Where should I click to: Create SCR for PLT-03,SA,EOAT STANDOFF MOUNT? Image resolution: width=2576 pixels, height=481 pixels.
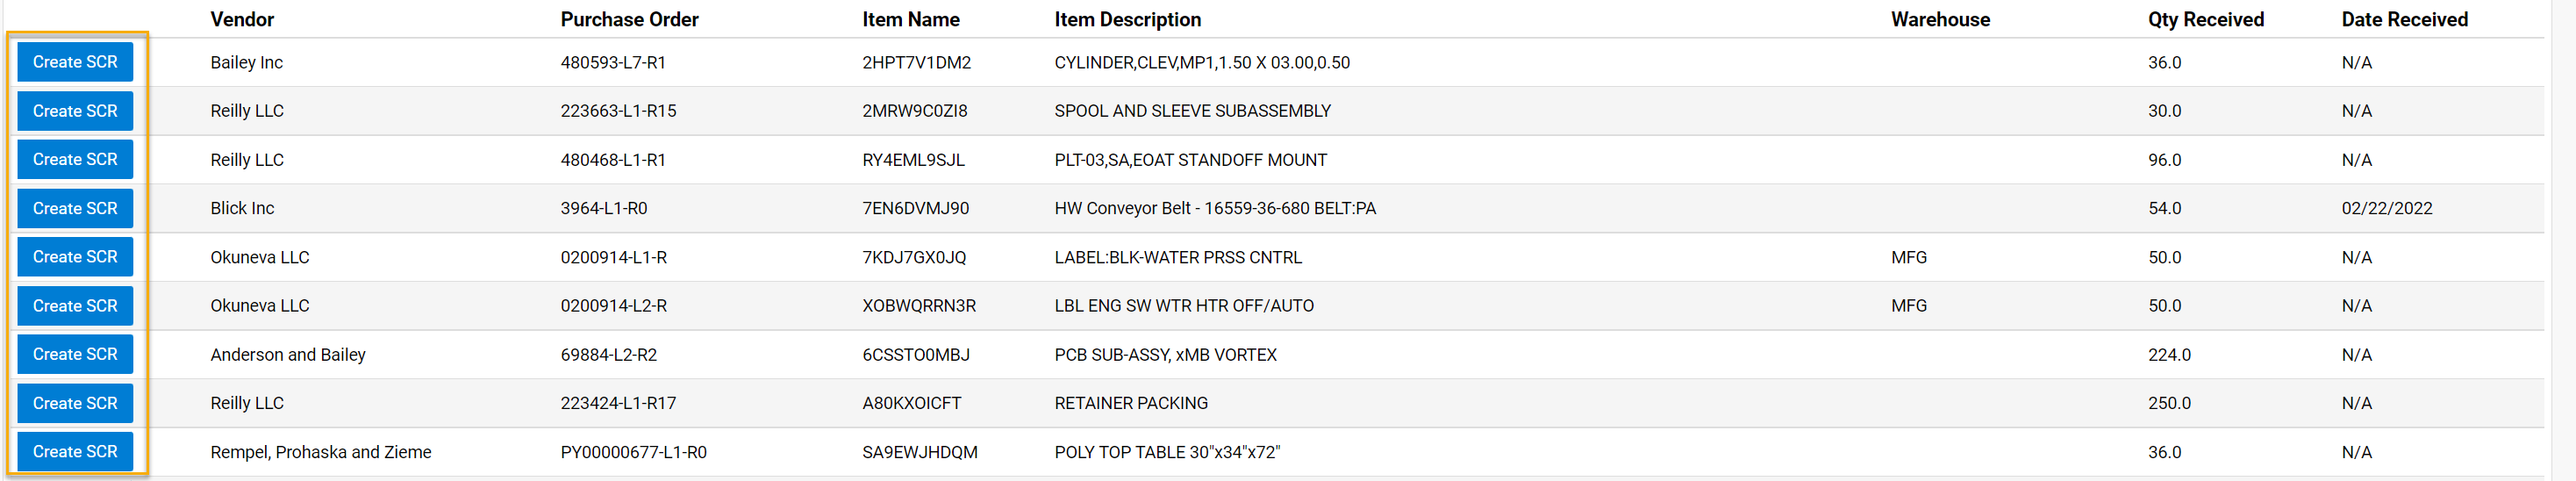click(75, 160)
